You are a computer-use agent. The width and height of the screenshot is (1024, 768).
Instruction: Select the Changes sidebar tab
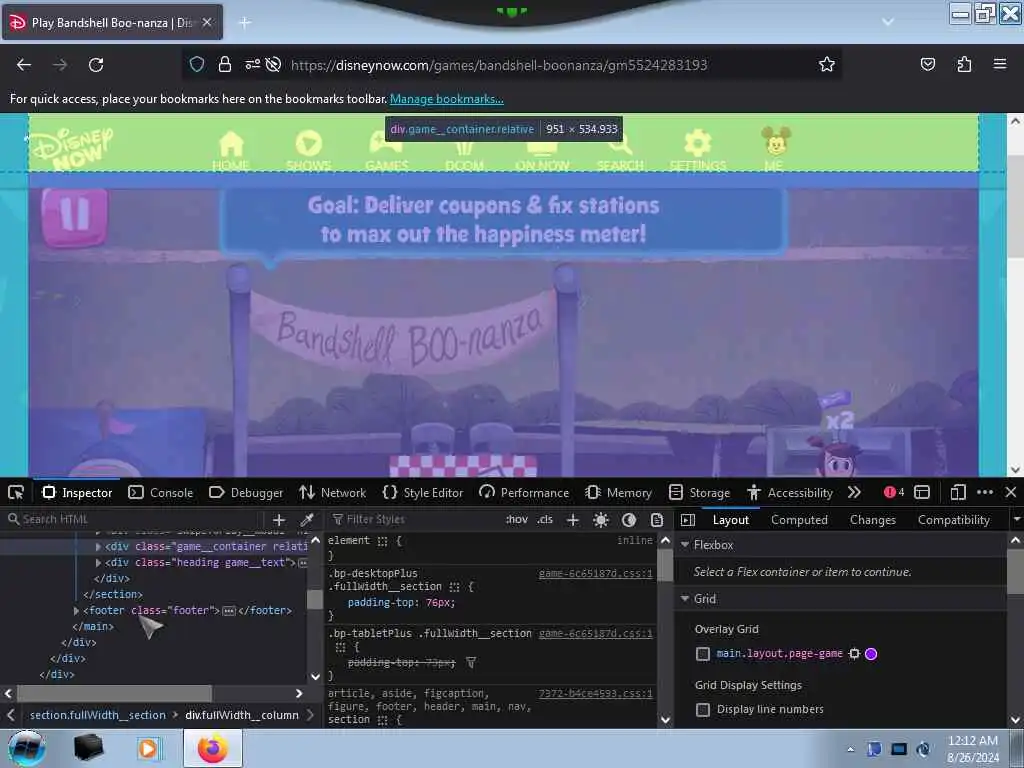pos(872,520)
